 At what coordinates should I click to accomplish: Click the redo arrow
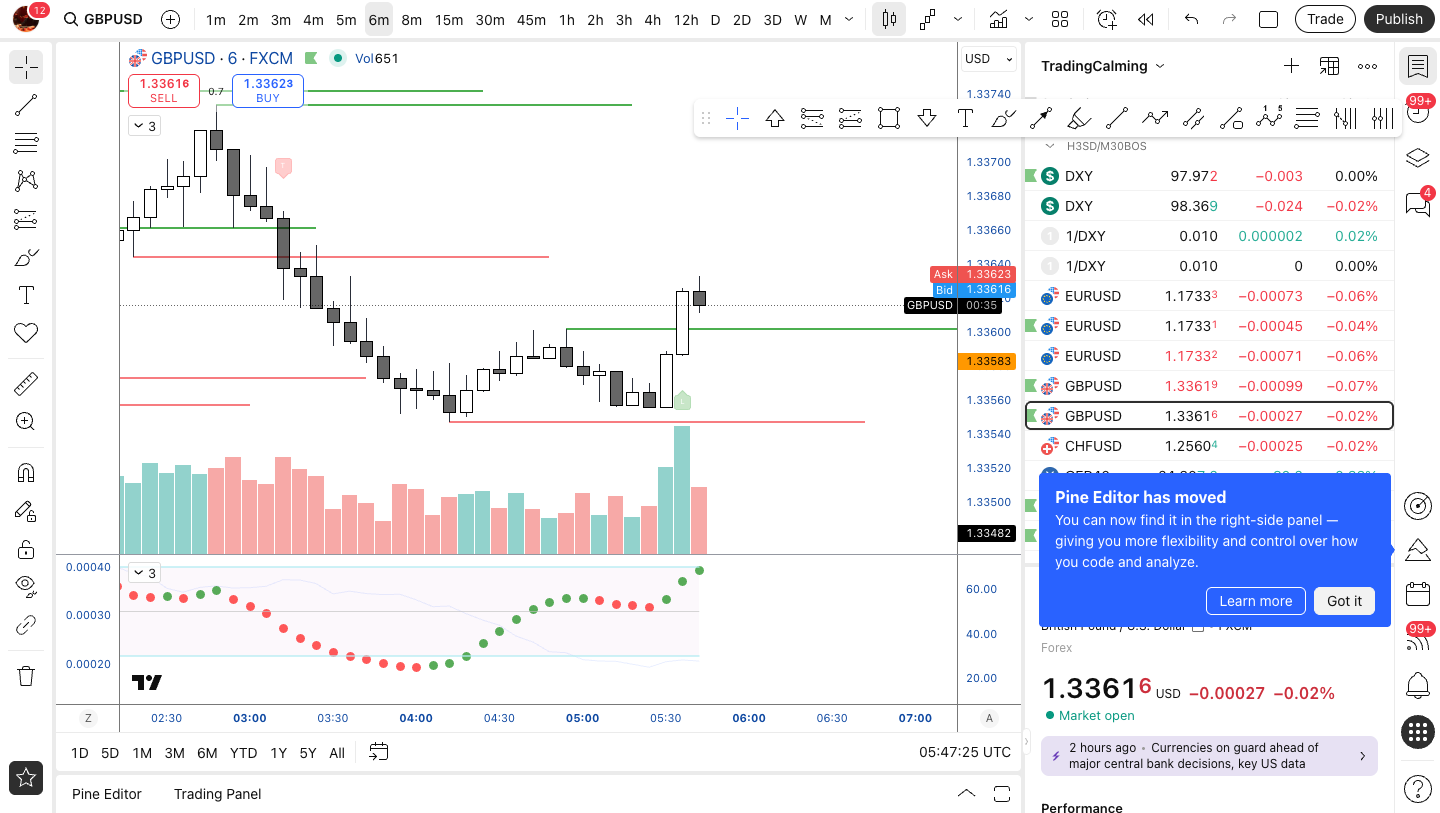(x=1229, y=19)
